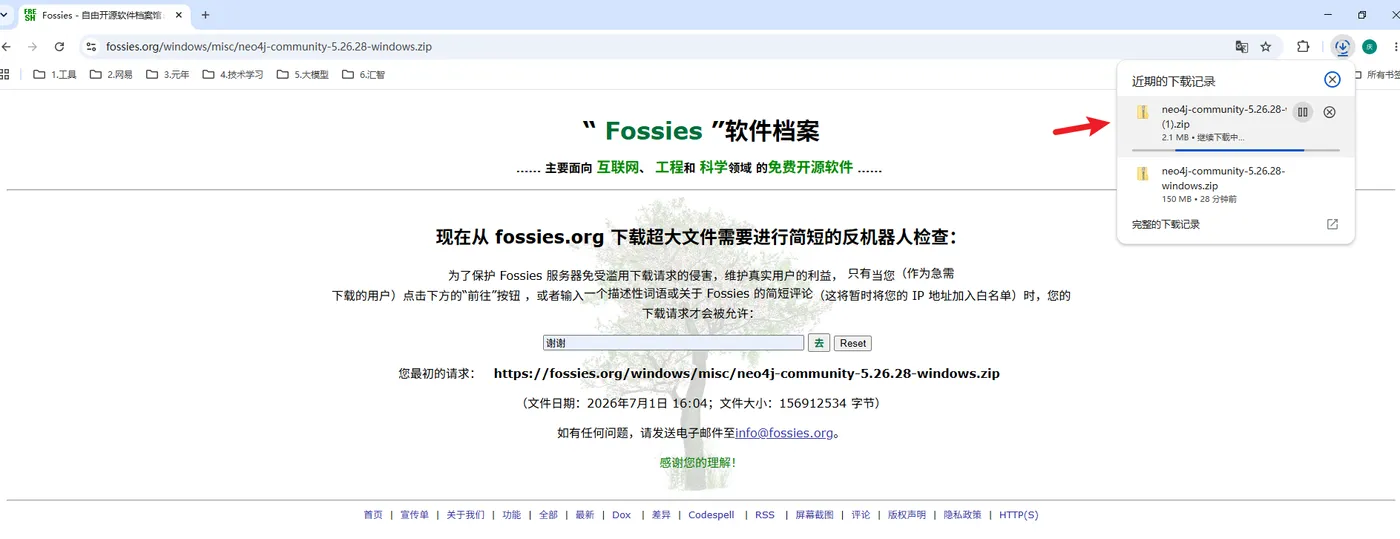The height and width of the screenshot is (539, 1400).
Task: Open the apps grid icon in bookmarks bar
Action: point(4,74)
